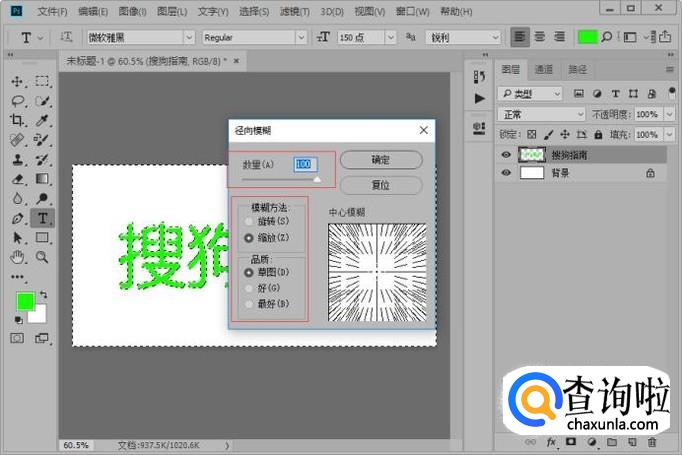Choose the Crop tool
The height and width of the screenshot is (455, 682).
(x=17, y=120)
